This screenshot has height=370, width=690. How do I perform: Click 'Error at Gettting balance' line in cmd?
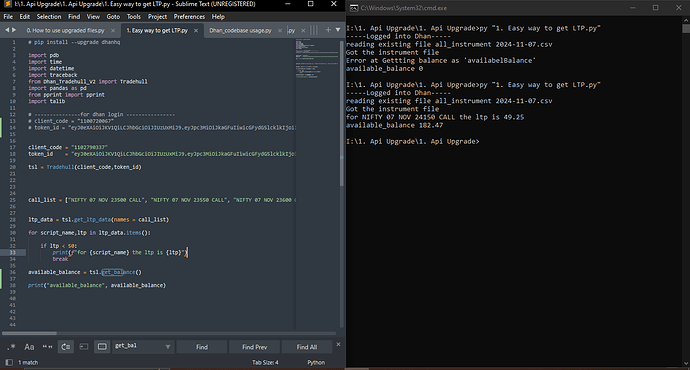441,61
